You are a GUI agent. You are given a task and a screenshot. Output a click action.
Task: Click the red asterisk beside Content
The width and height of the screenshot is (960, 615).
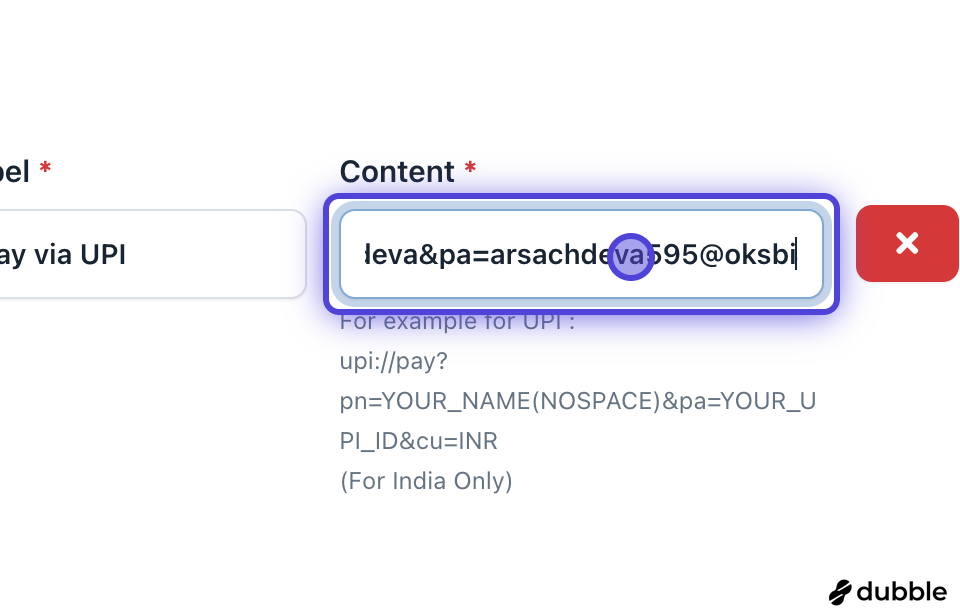click(470, 170)
